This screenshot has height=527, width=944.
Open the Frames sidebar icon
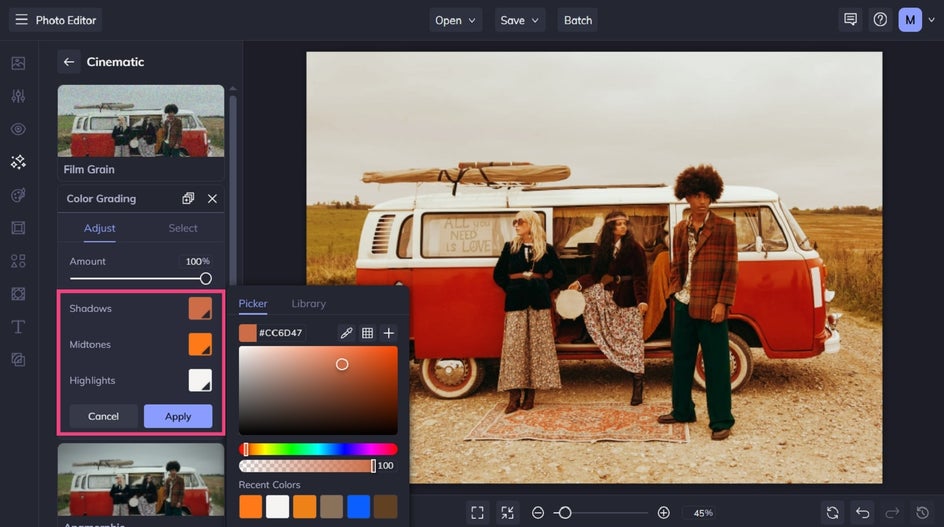pos(18,228)
